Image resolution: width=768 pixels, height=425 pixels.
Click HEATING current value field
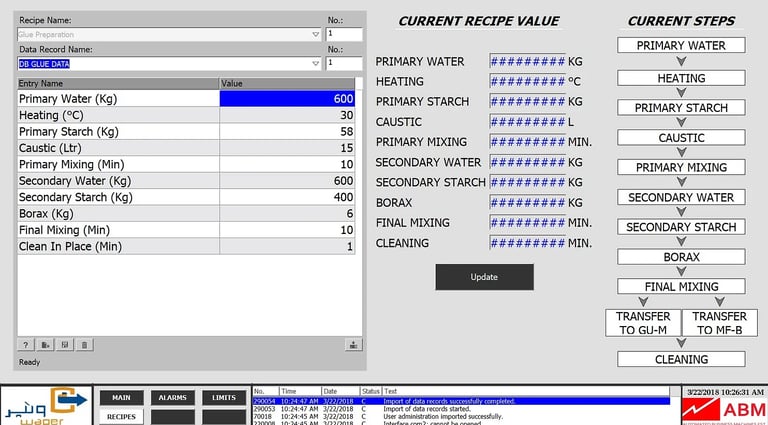pyautogui.click(x=528, y=82)
